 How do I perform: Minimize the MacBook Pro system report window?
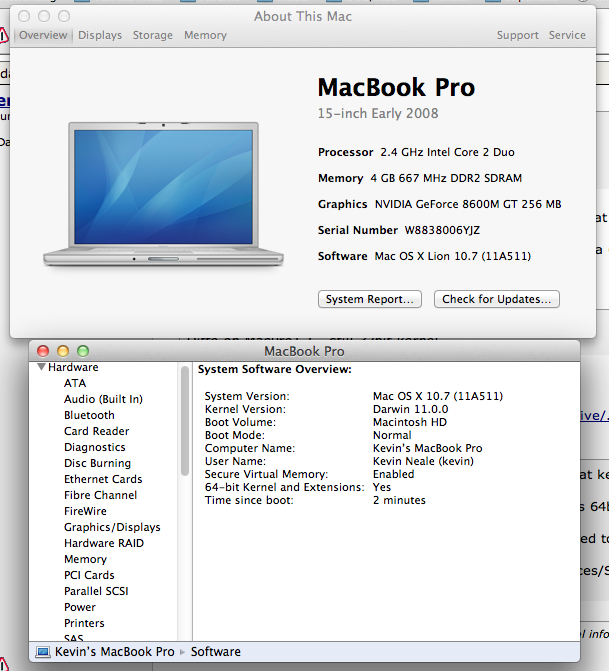63,351
